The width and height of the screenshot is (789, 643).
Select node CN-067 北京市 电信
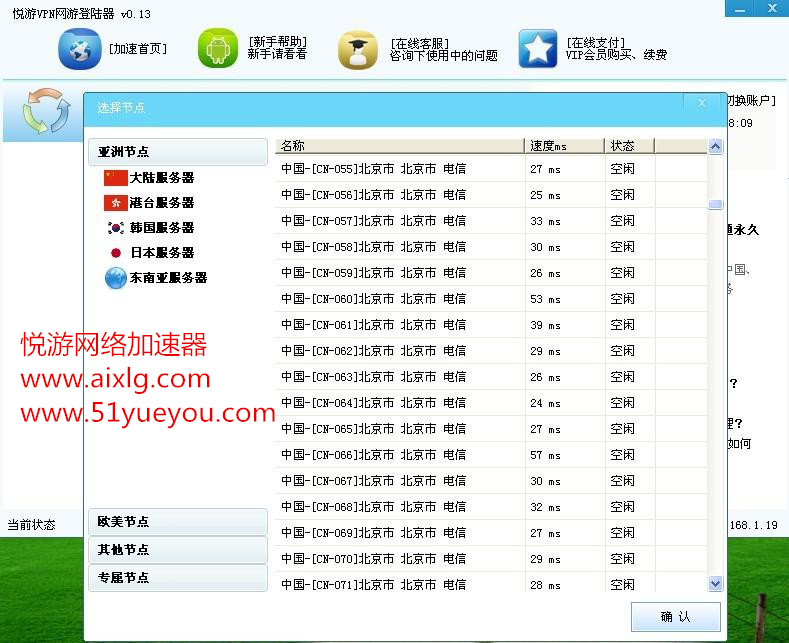click(491, 481)
